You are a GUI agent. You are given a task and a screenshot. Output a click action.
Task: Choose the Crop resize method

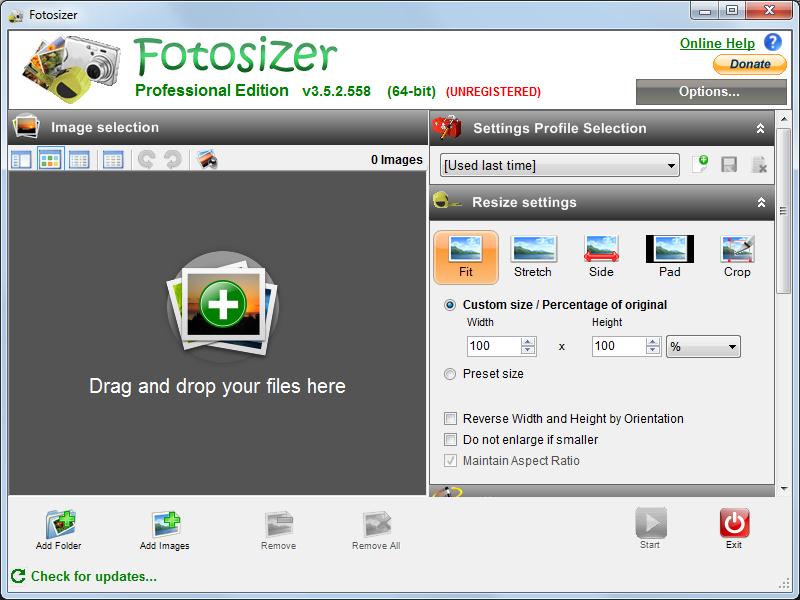point(737,257)
